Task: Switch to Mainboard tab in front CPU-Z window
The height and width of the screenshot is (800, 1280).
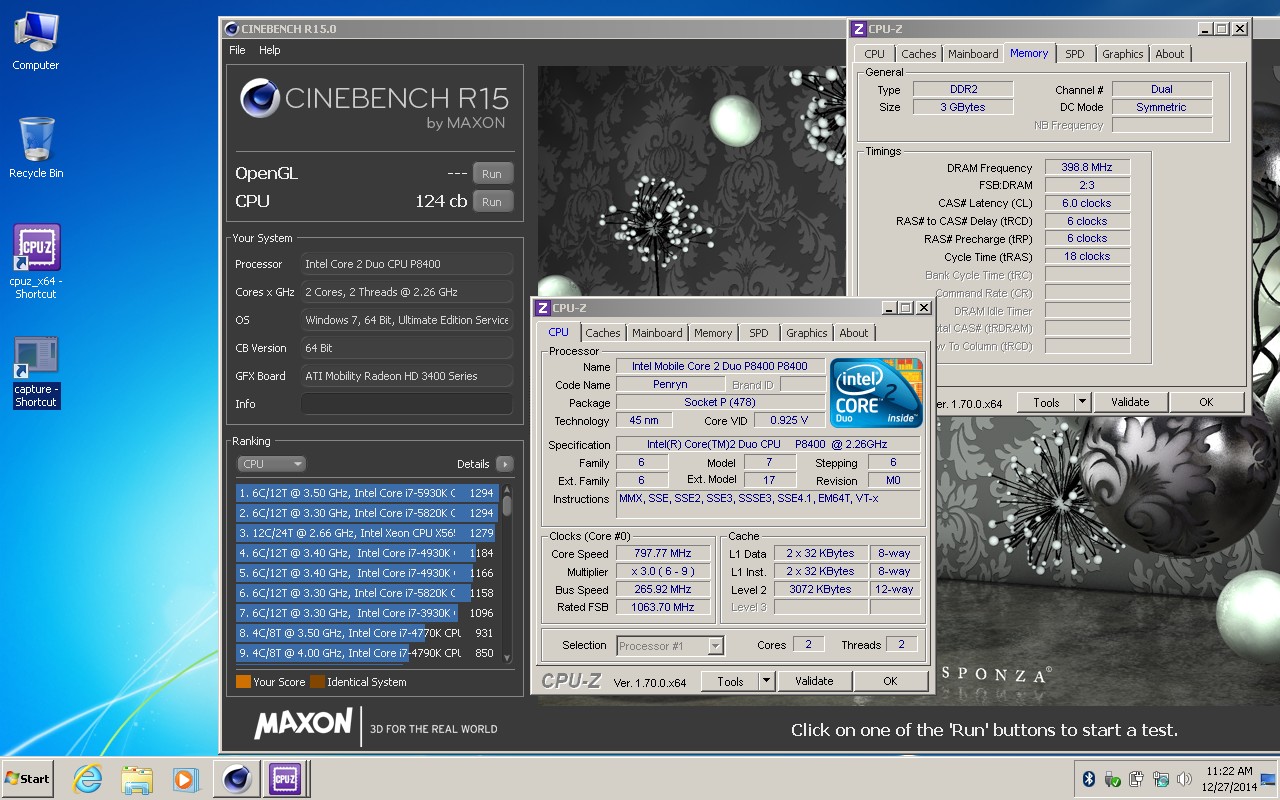Action: [657, 333]
